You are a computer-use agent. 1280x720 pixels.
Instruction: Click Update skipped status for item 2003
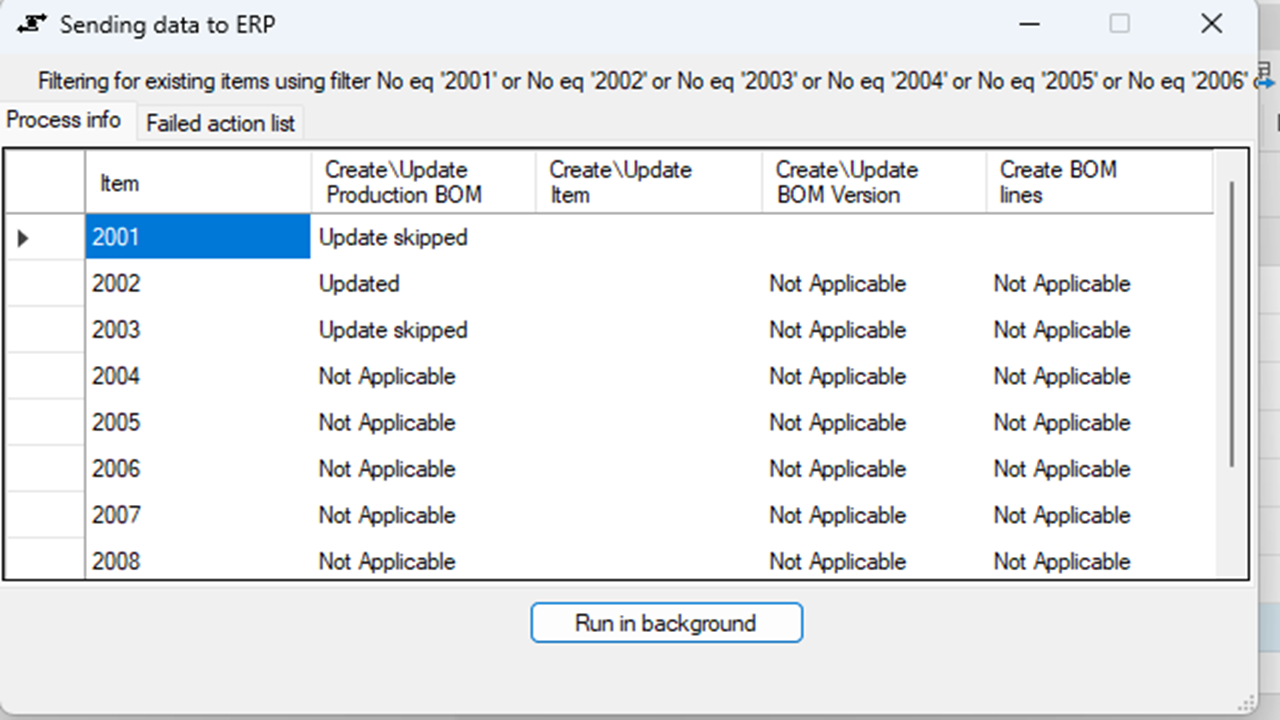point(393,330)
